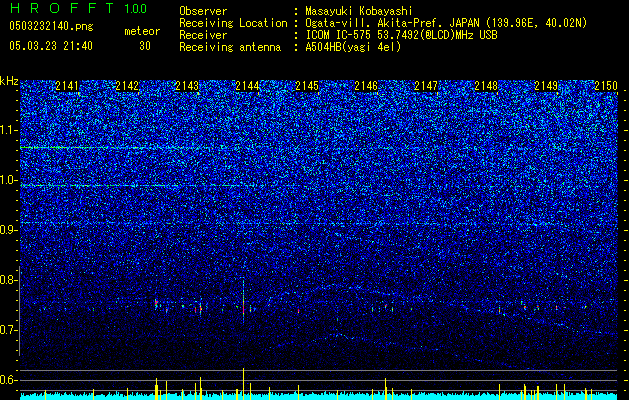Viewport: 629px width, 400px height.
Task: Click the kHz axis unit label
Action: (x=9, y=81)
